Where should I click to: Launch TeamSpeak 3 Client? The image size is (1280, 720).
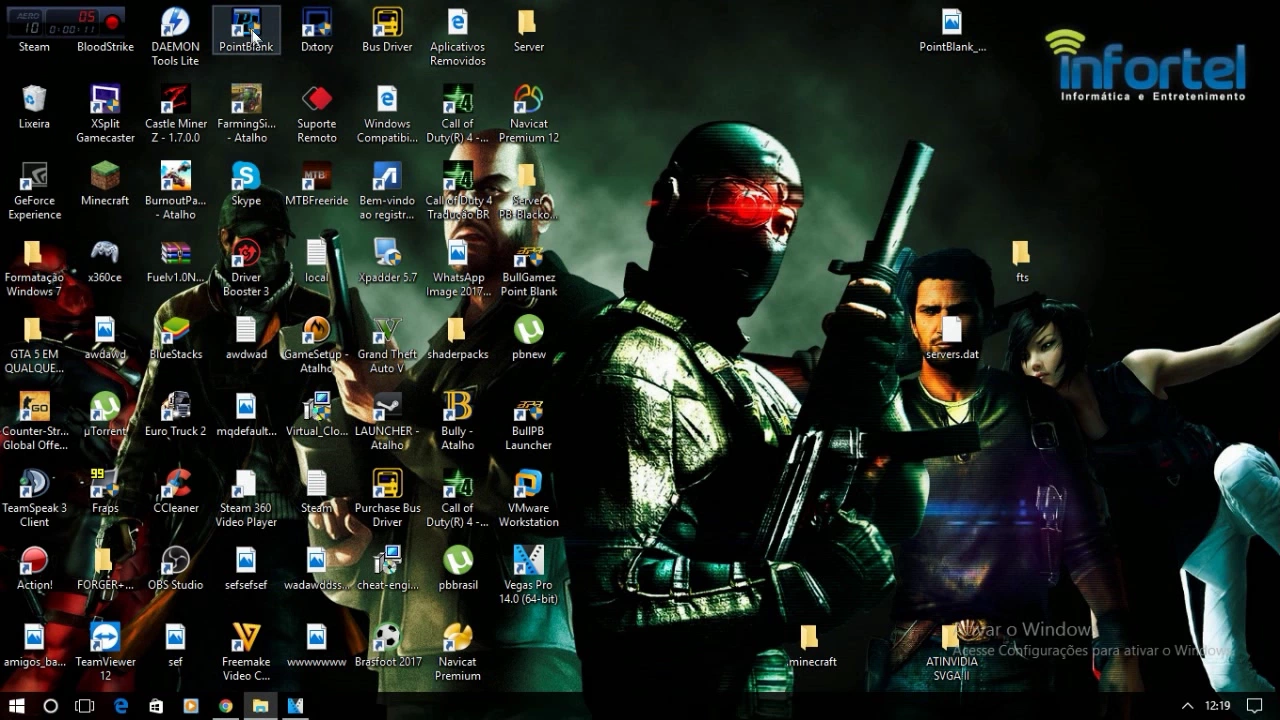pos(34,499)
